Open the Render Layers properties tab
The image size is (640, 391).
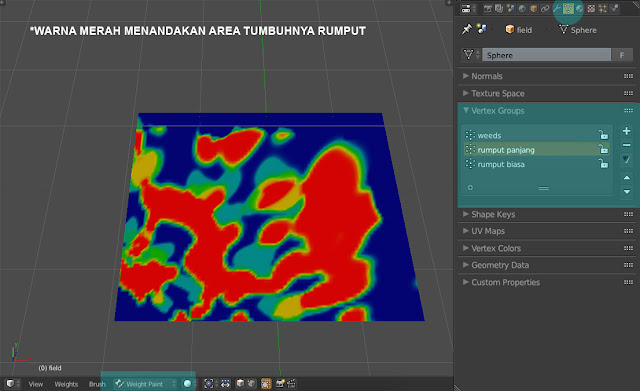(499, 8)
